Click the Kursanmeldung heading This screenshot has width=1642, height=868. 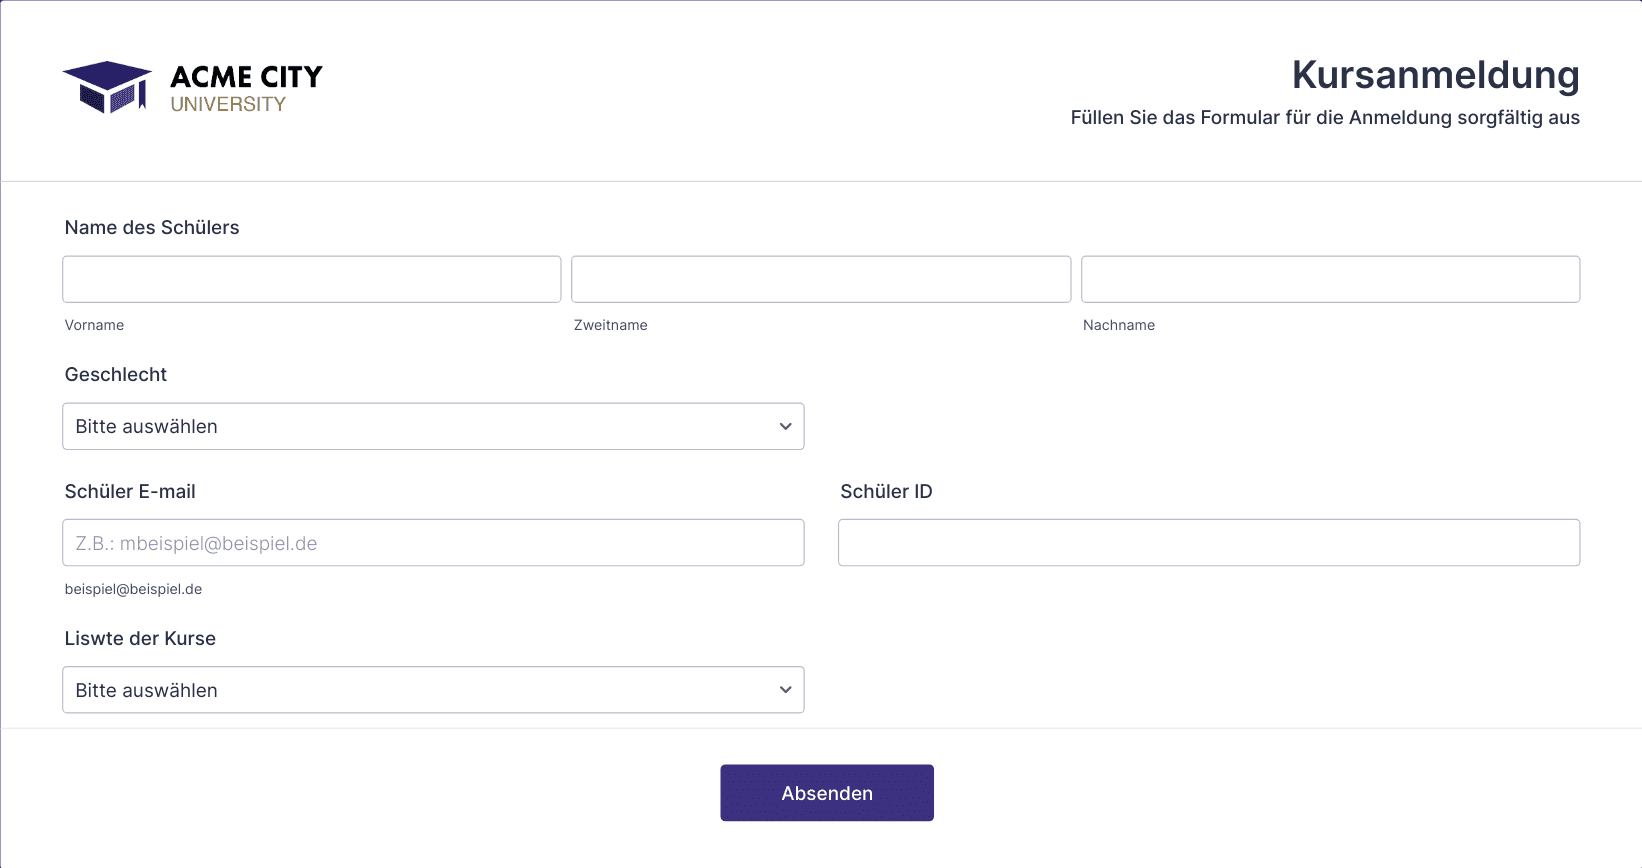(1436, 75)
